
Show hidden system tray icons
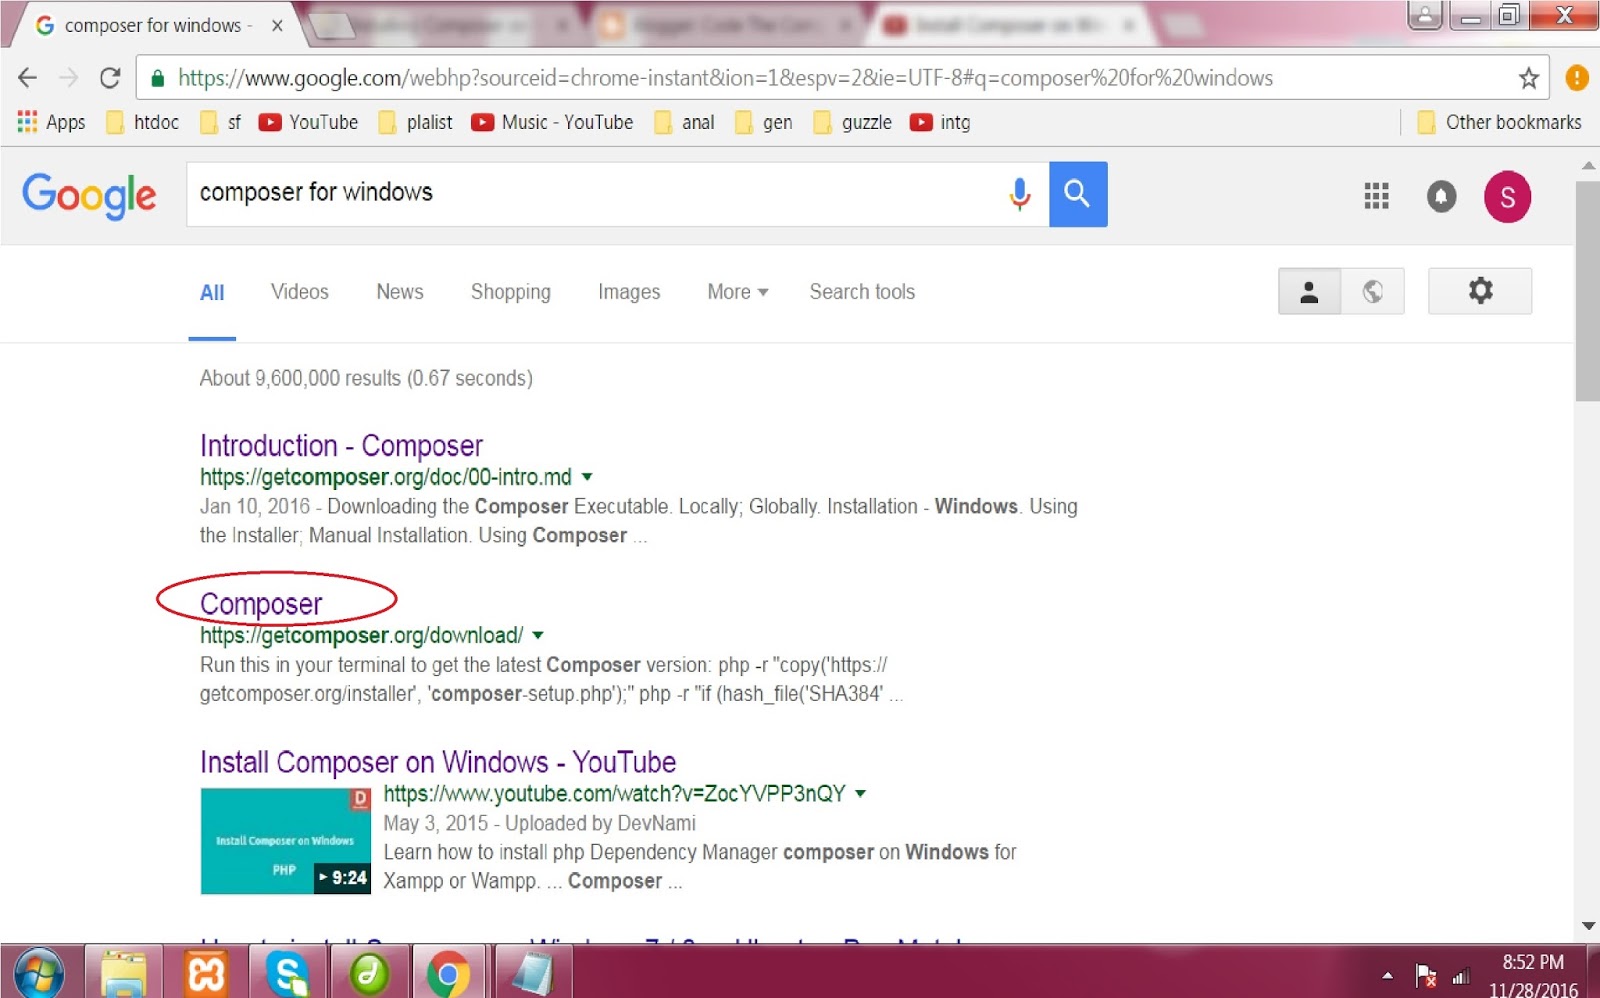tap(1387, 975)
